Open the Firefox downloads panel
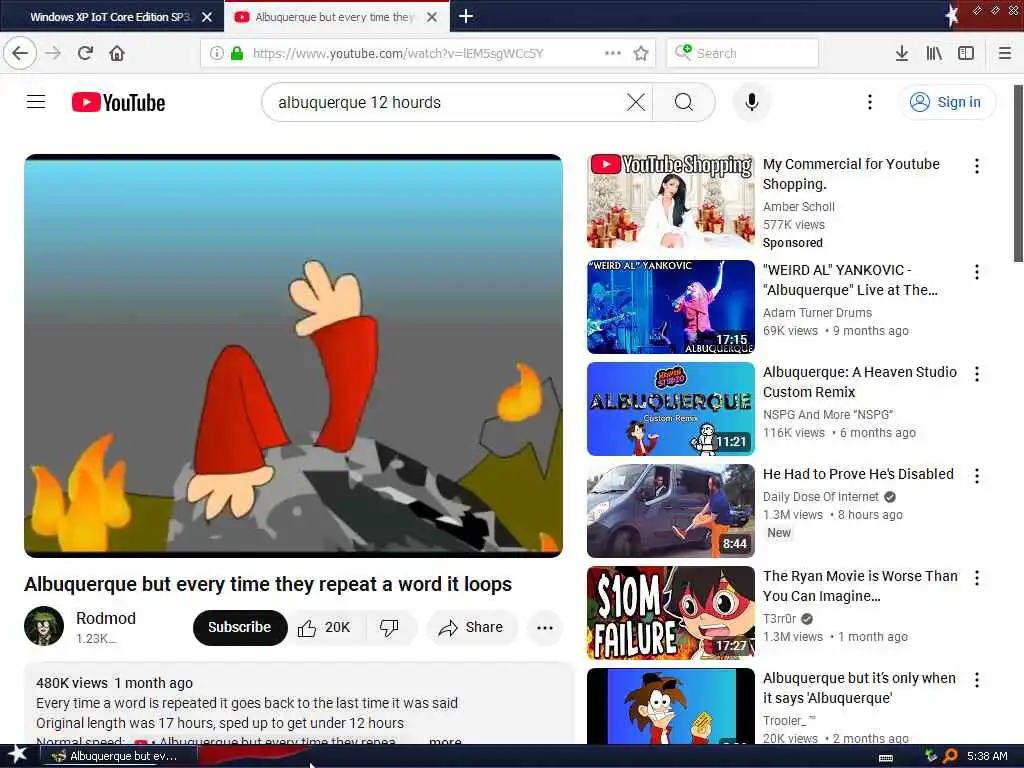 tap(901, 53)
